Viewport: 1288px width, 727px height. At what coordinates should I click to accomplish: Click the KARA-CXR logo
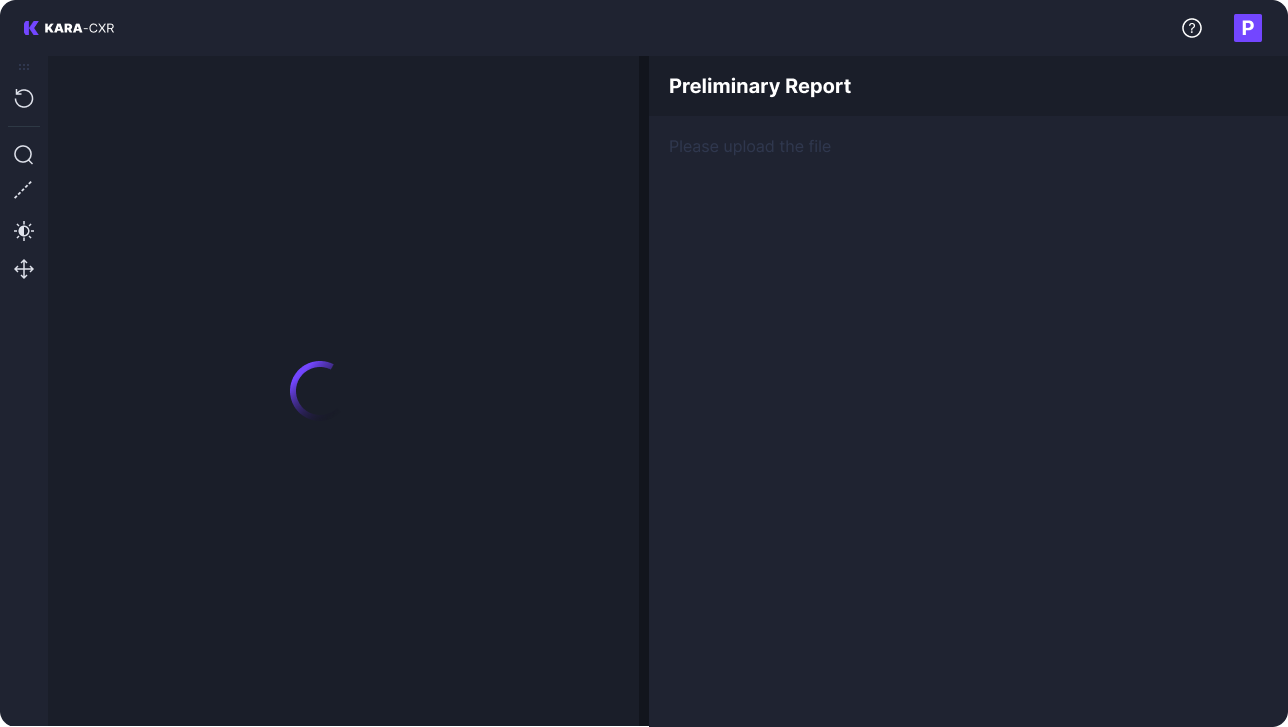(x=69, y=28)
